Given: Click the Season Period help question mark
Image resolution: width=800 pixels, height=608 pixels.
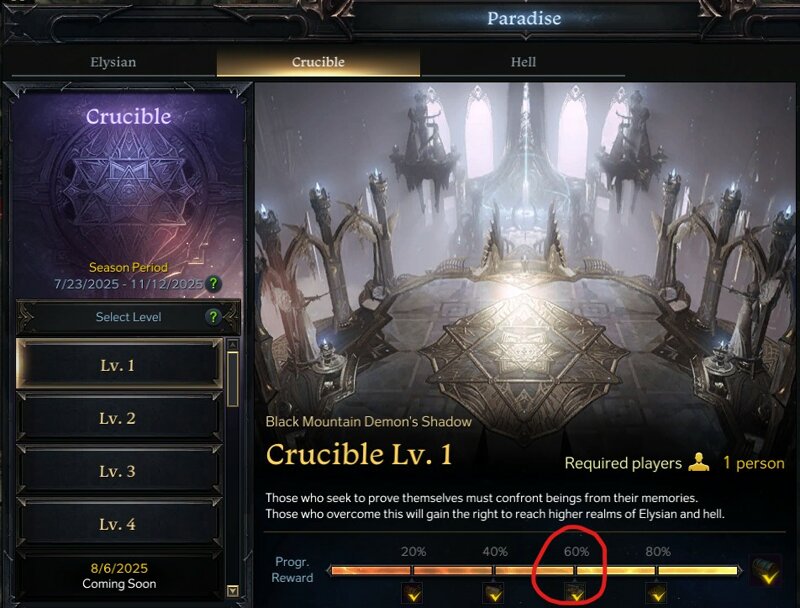Looking at the screenshot, I should pos(213,284).
